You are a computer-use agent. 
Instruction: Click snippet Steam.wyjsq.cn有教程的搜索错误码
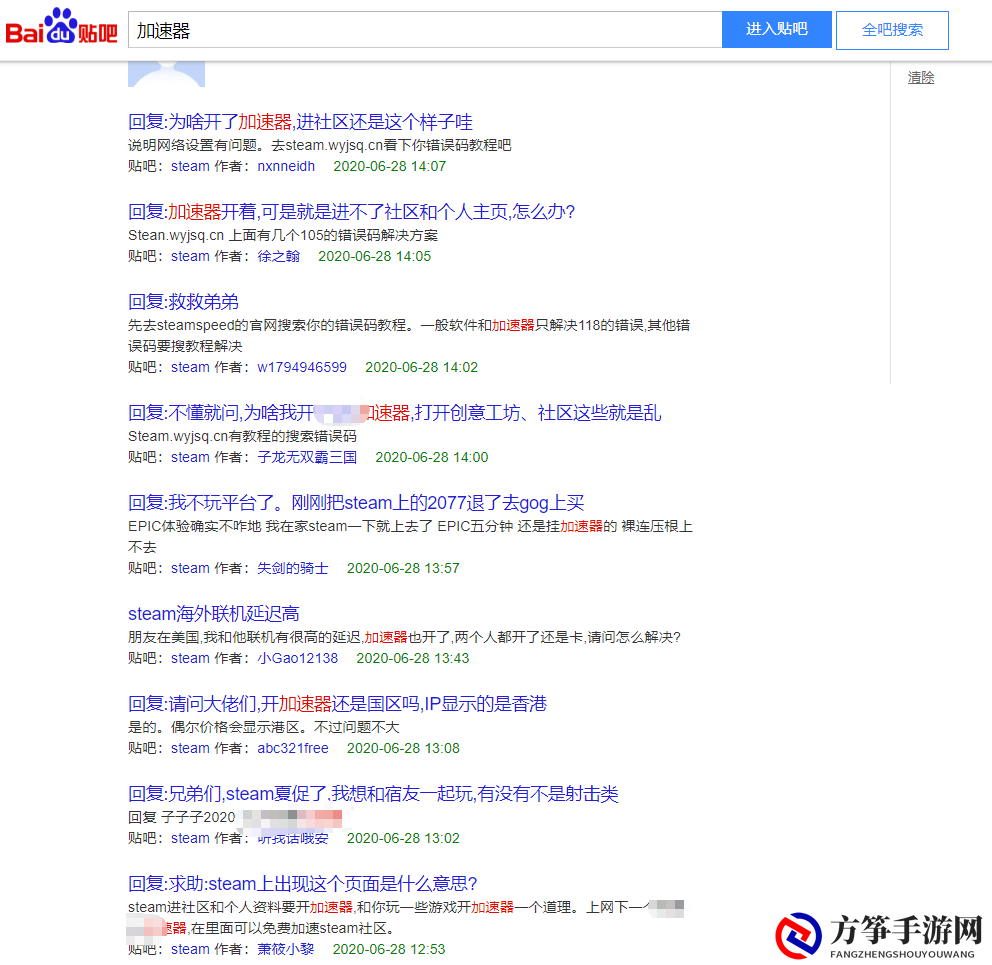(242, 436)
